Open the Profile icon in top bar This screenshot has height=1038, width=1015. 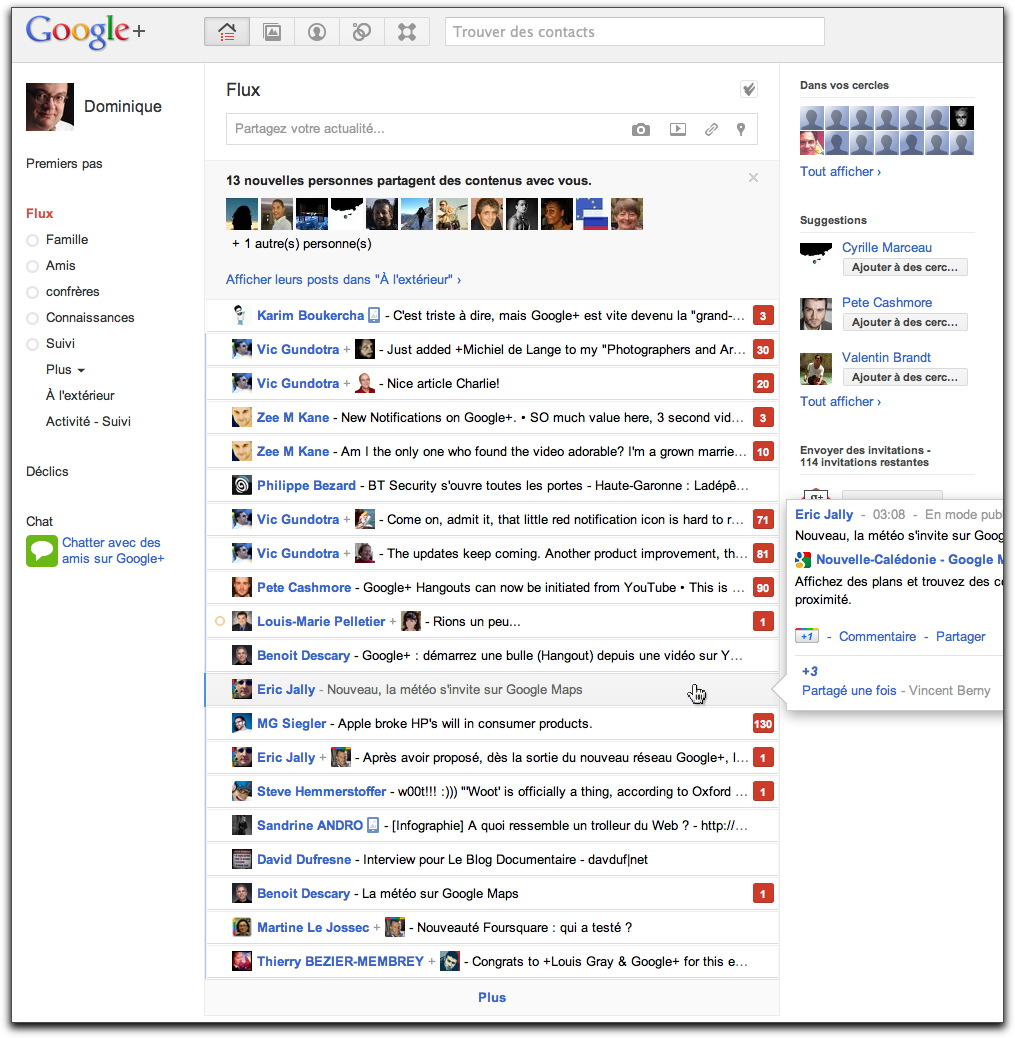point(317,32)
